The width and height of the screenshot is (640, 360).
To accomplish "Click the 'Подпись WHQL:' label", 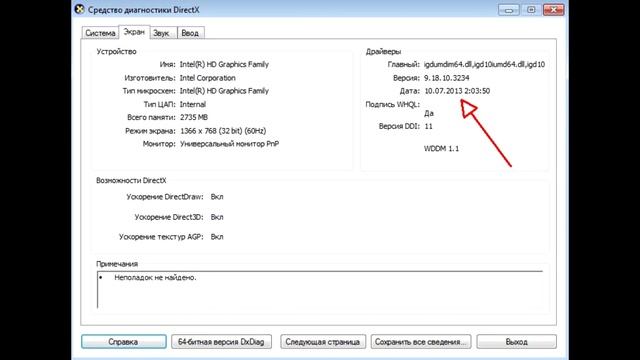I will coord(392,104).
